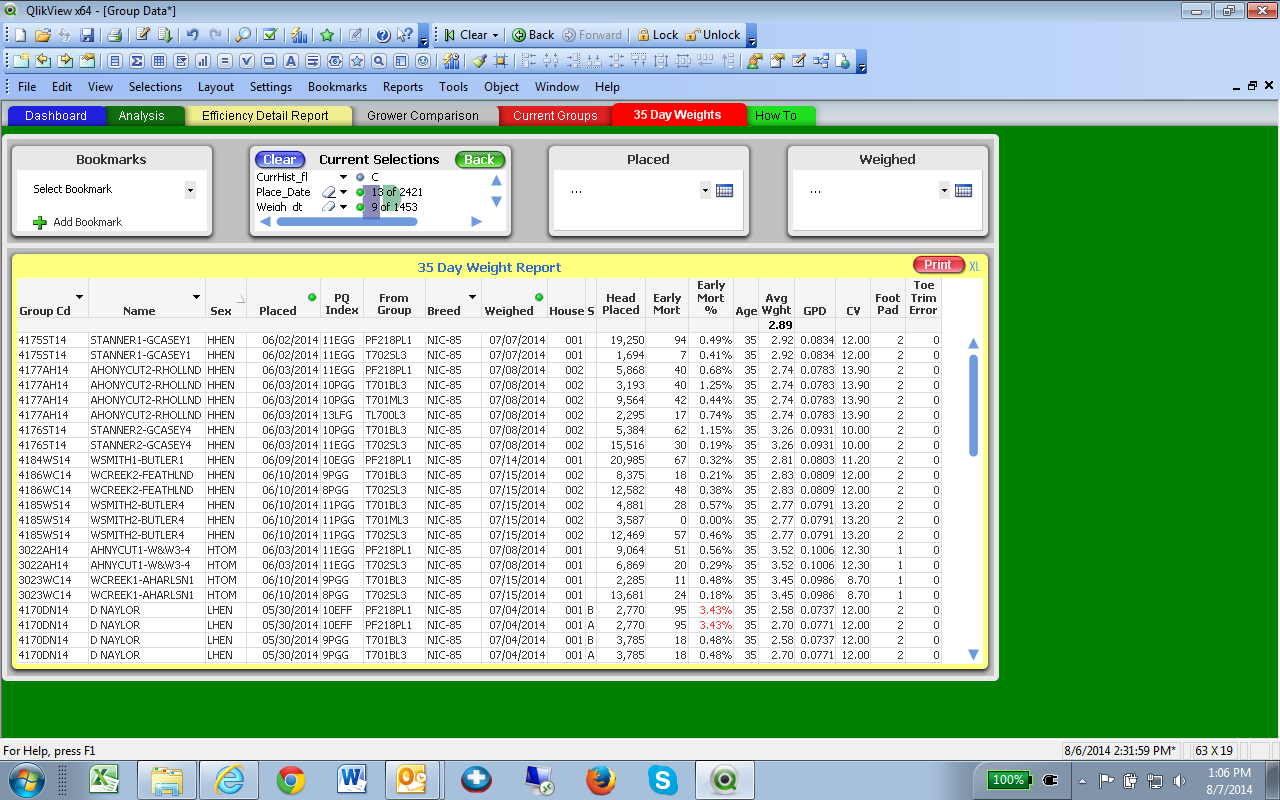Reload data with the Reload icon
This screenshot has height=800, width=1280.
(165, 35)
